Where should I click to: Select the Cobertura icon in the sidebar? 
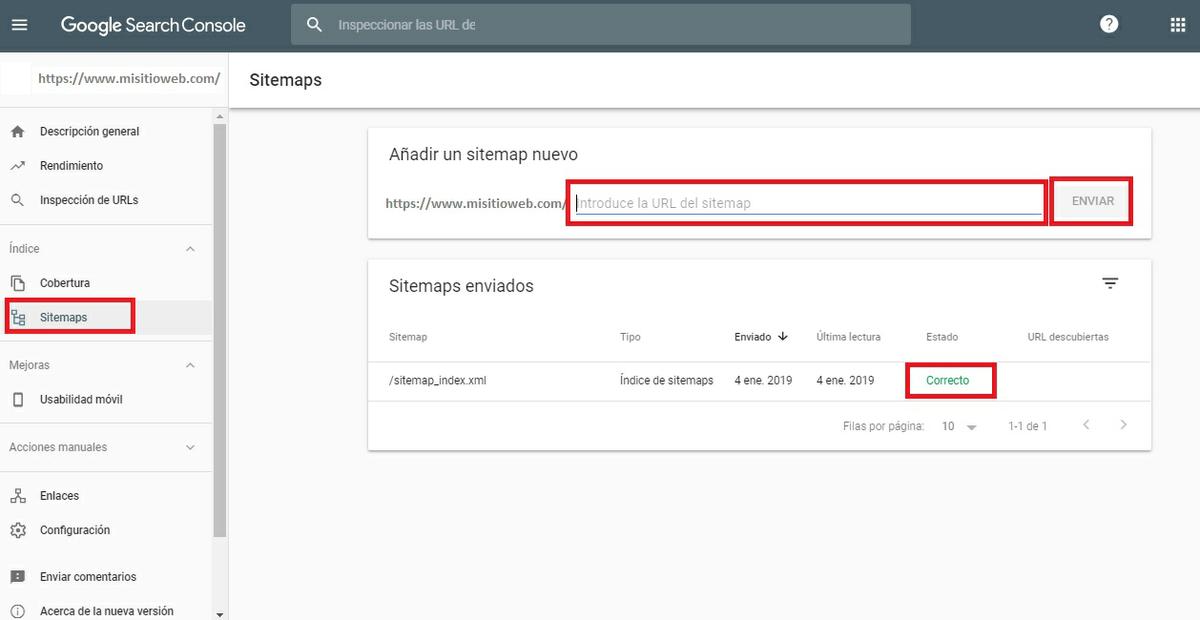click(18, 282)
